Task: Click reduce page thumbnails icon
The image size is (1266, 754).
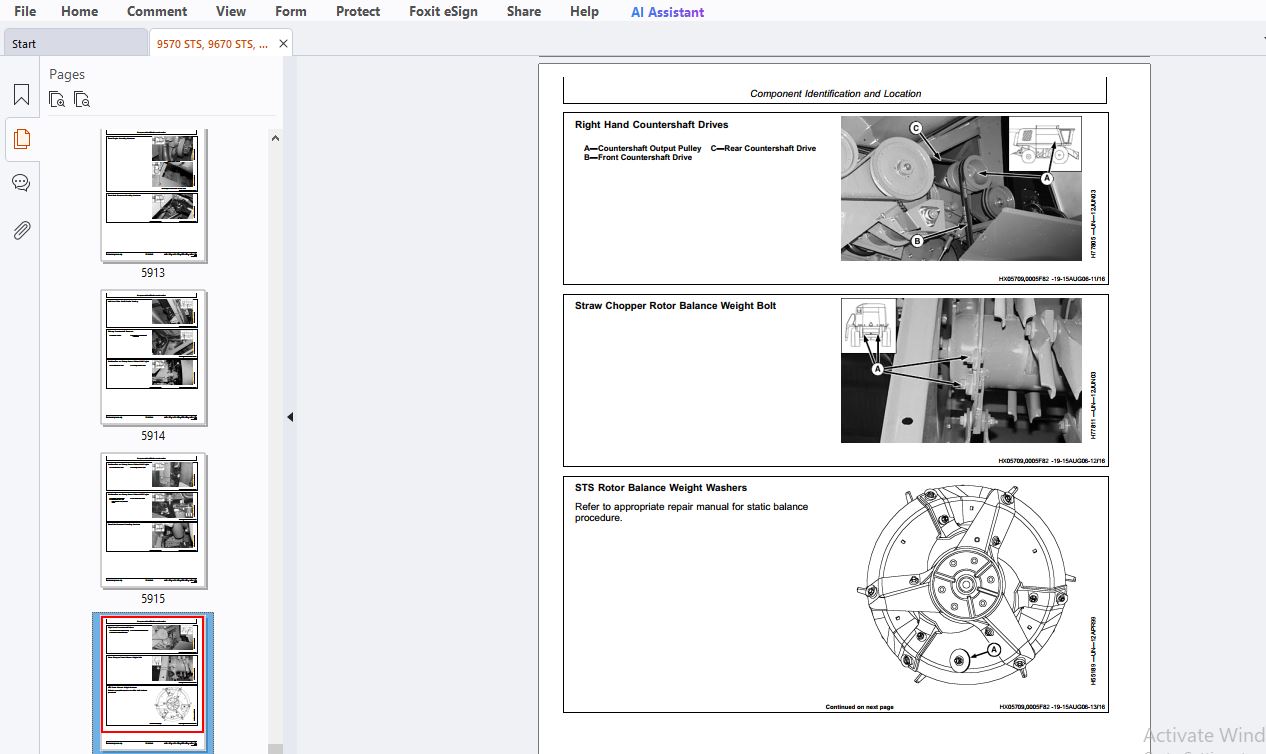Action: coord(82,99)
